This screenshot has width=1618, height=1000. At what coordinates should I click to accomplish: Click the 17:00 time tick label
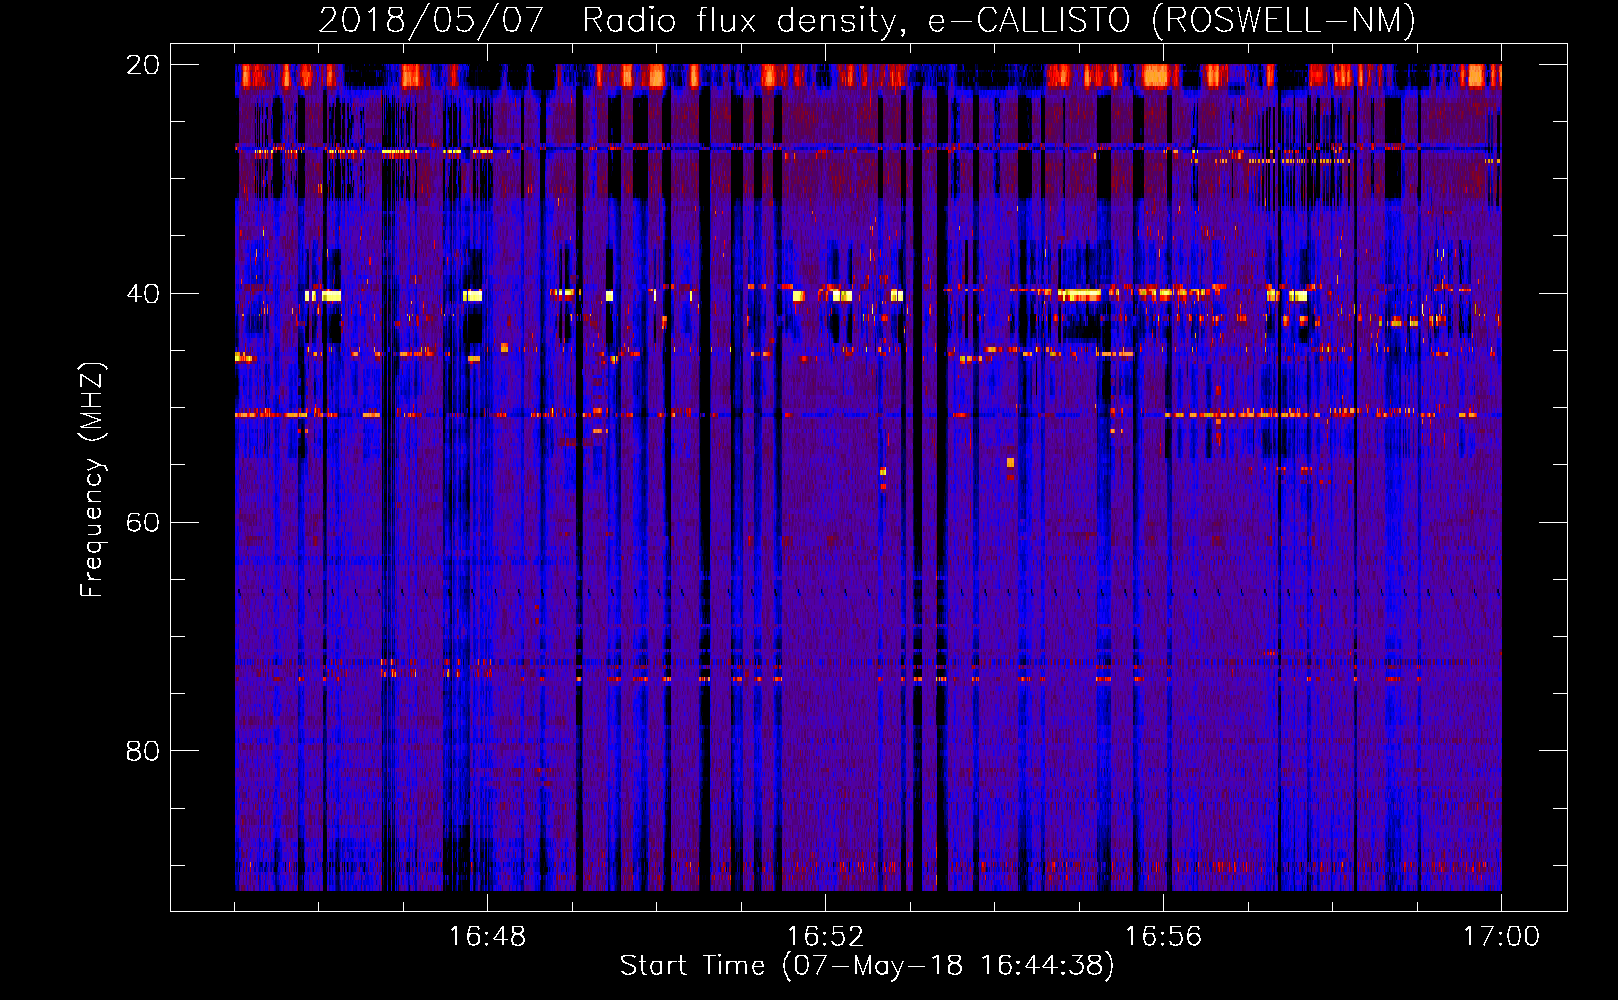1501,937
